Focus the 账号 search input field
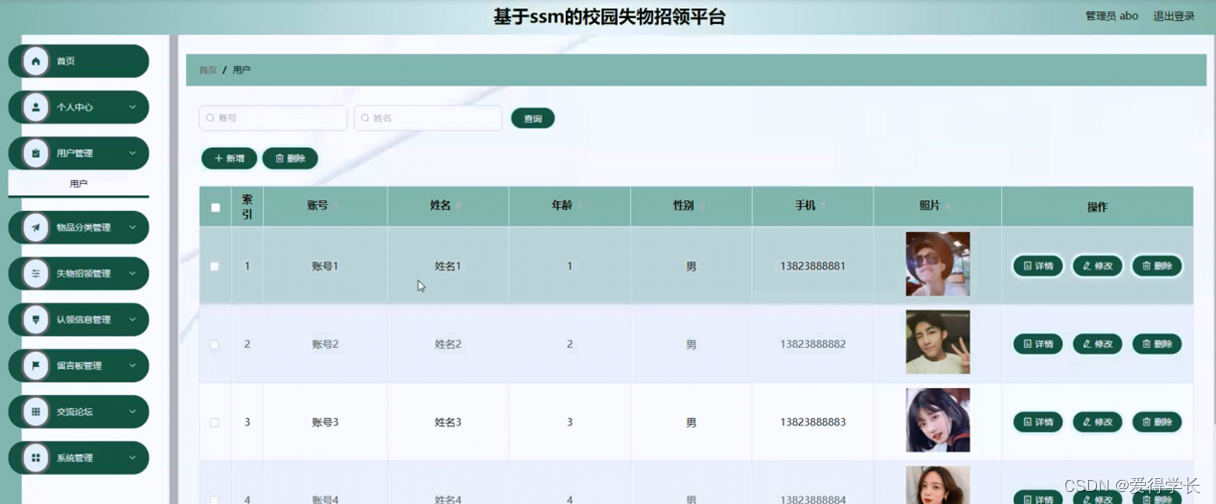The height and width of the screenshot is (504, 1216). click(x=273, y=118)
